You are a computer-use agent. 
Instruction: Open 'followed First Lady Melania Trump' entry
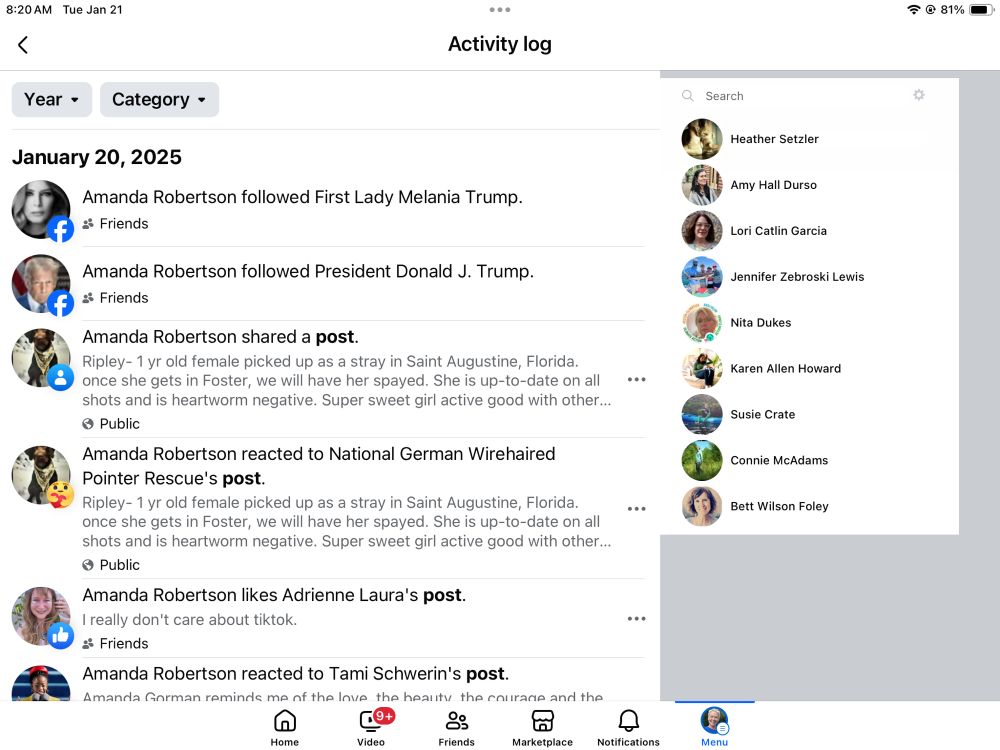(328, 209)
